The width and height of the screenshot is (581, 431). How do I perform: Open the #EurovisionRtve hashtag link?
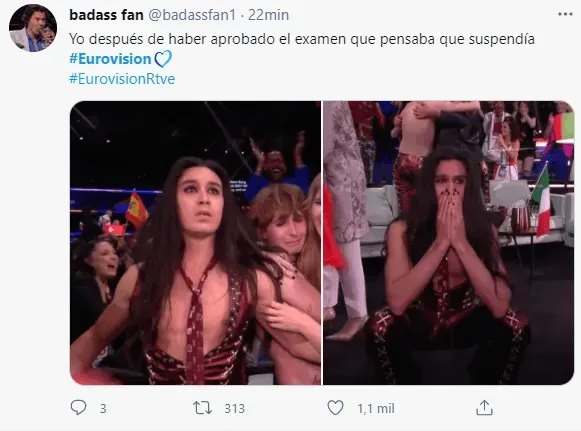[122, 79]
